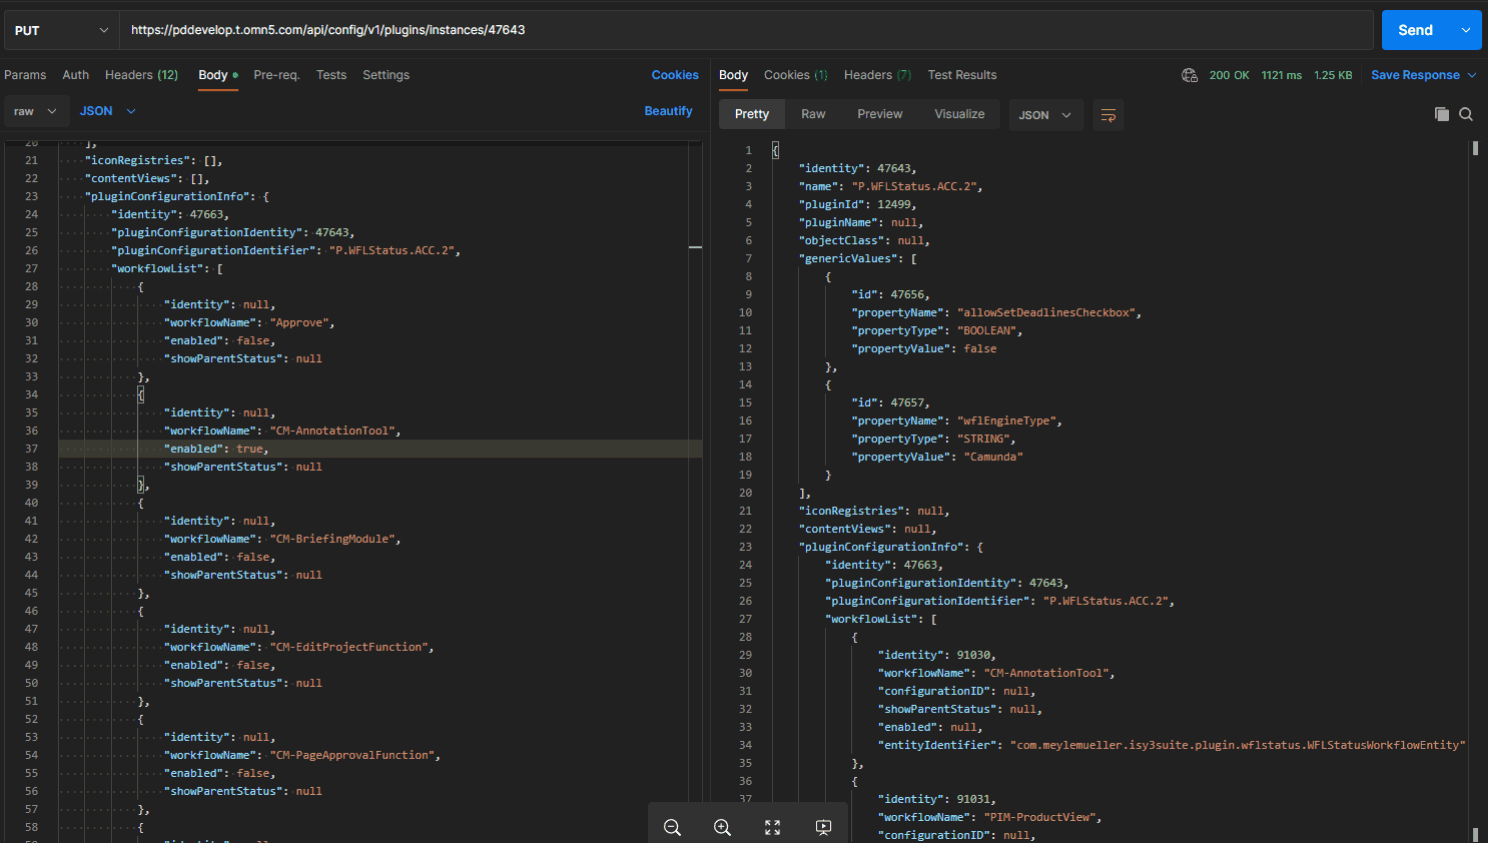Open the response JSON format dropdown

pos(1045,115)
